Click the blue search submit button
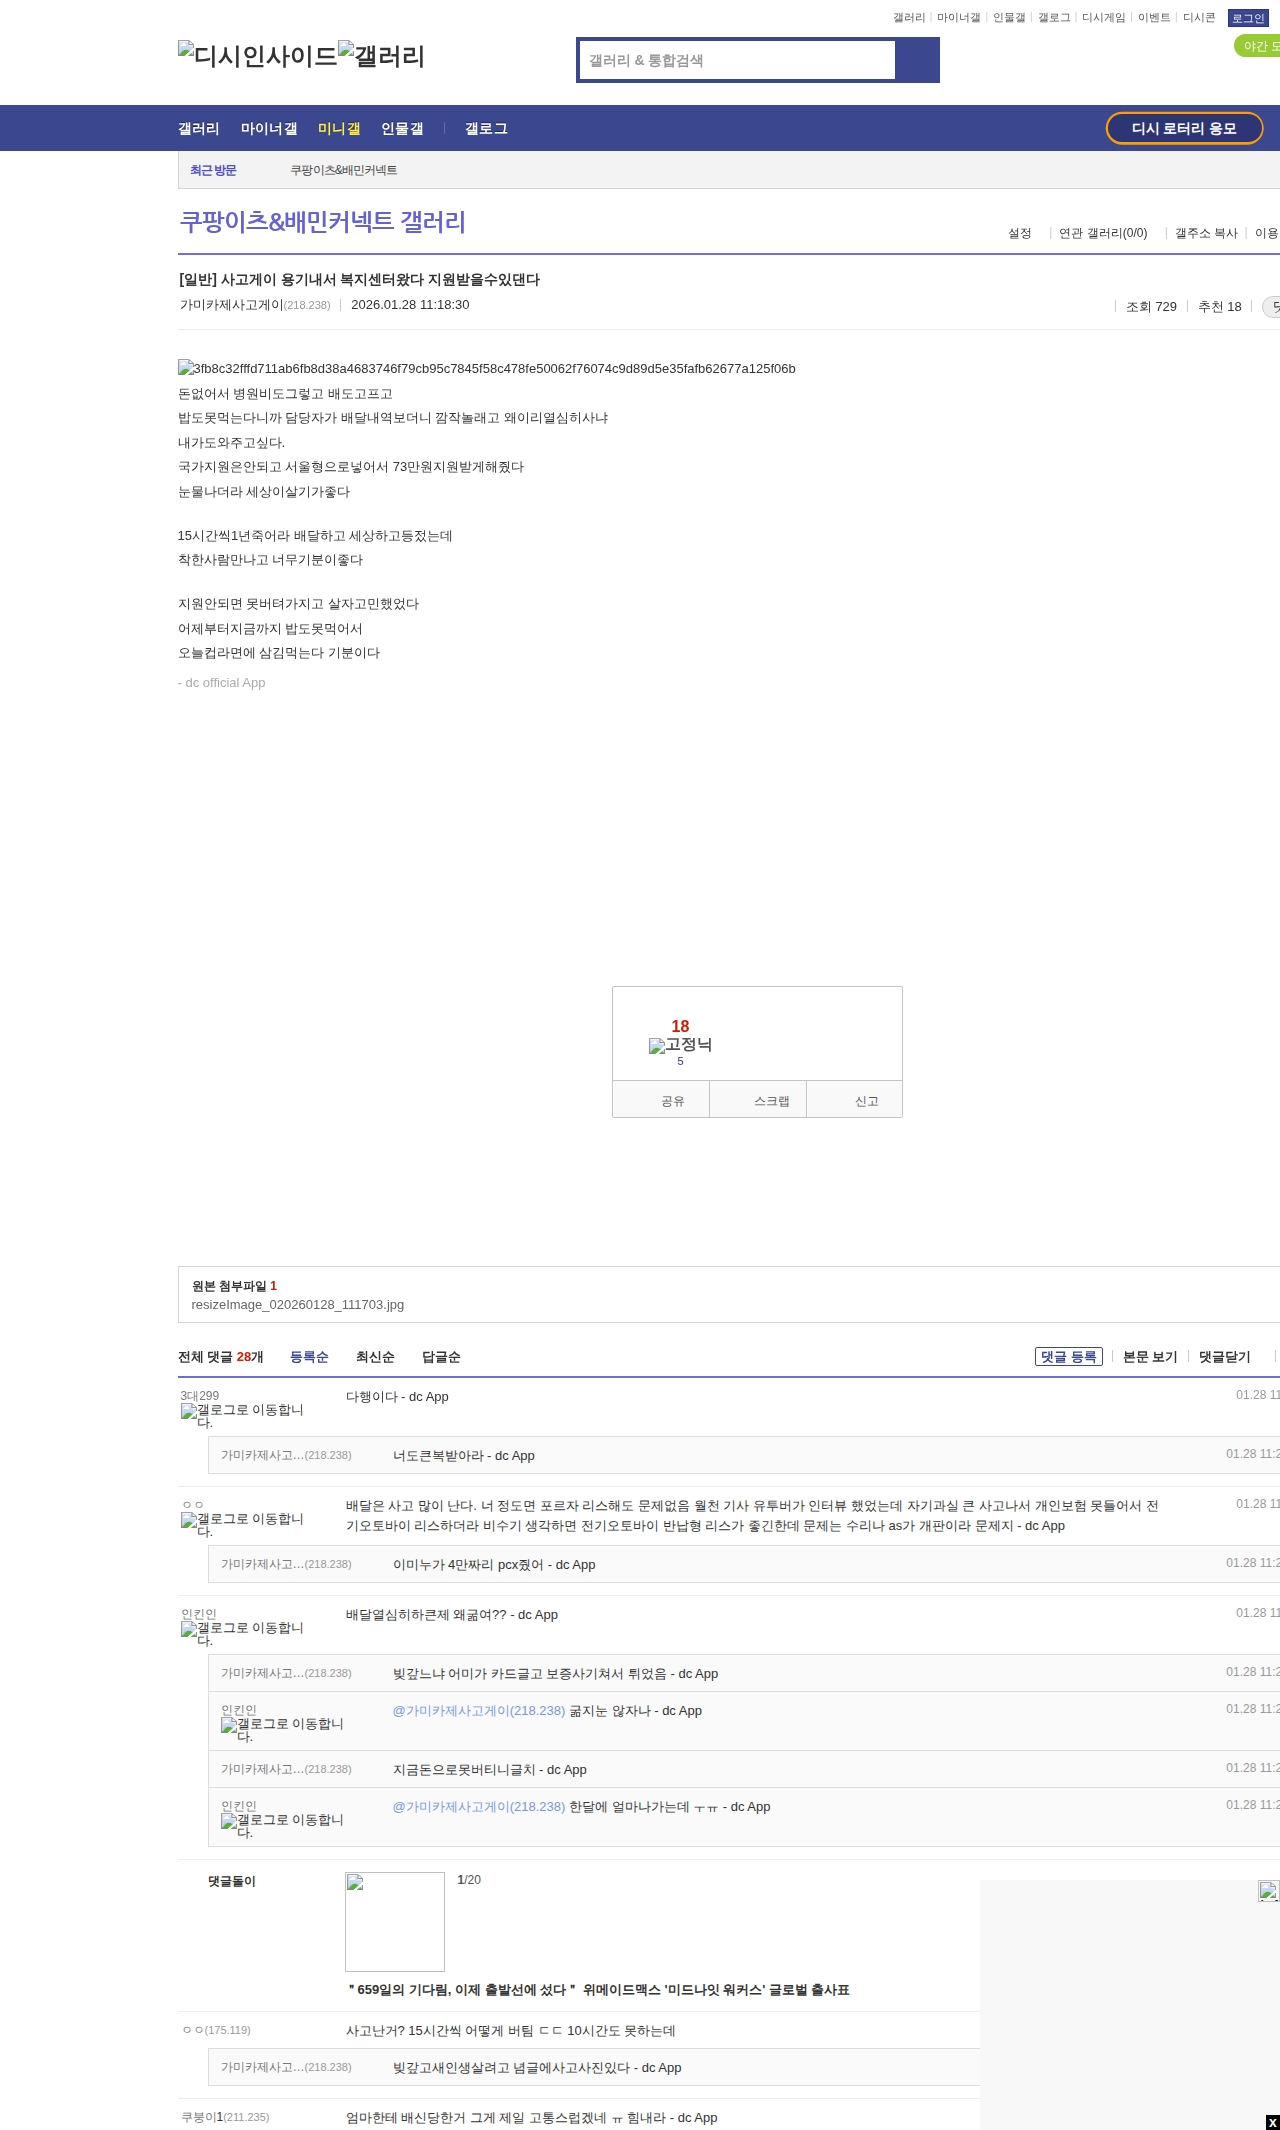The height and width of the screenshot is (2130, 1280). pos(917,60)
